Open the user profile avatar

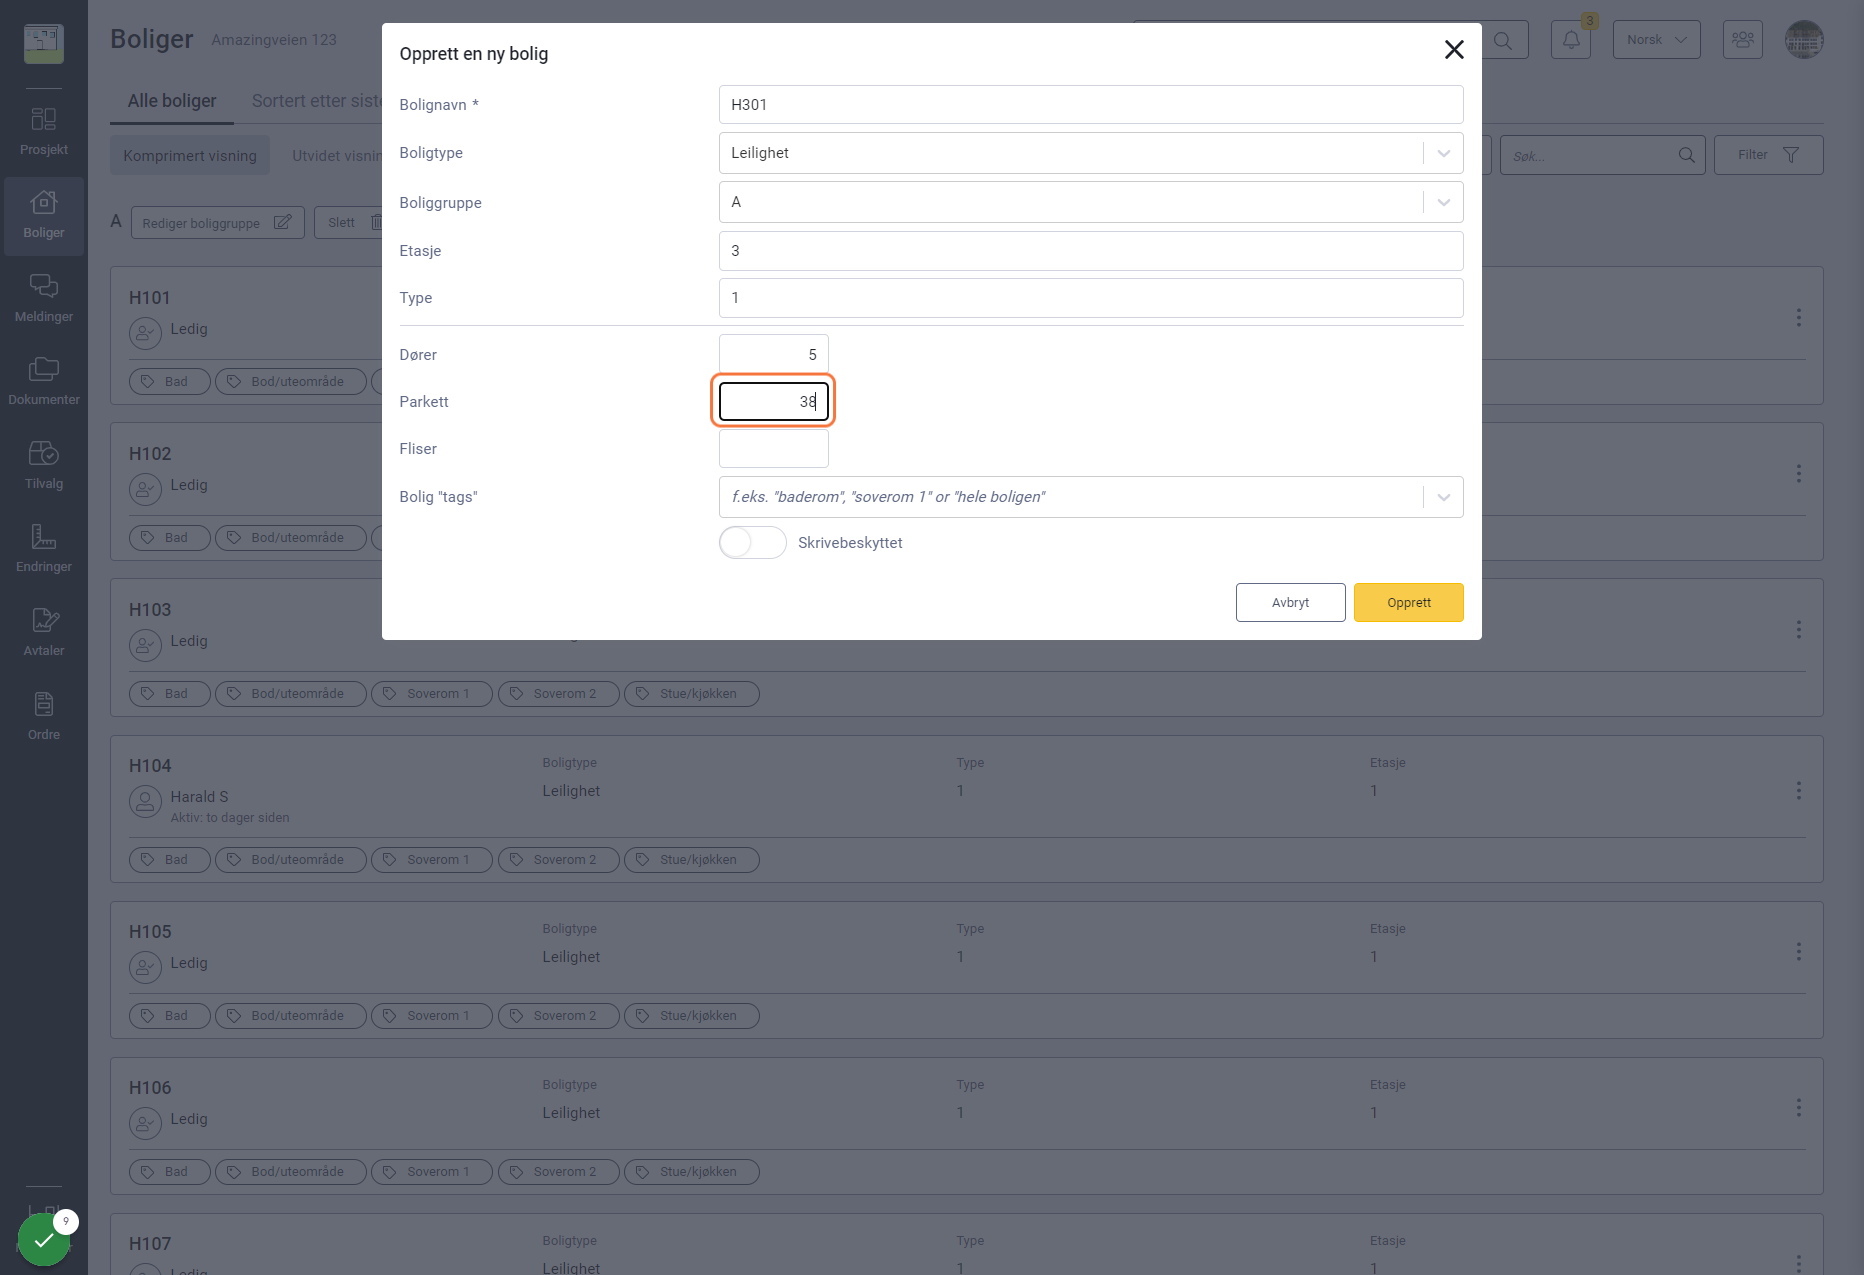[x=1804, y=40]
